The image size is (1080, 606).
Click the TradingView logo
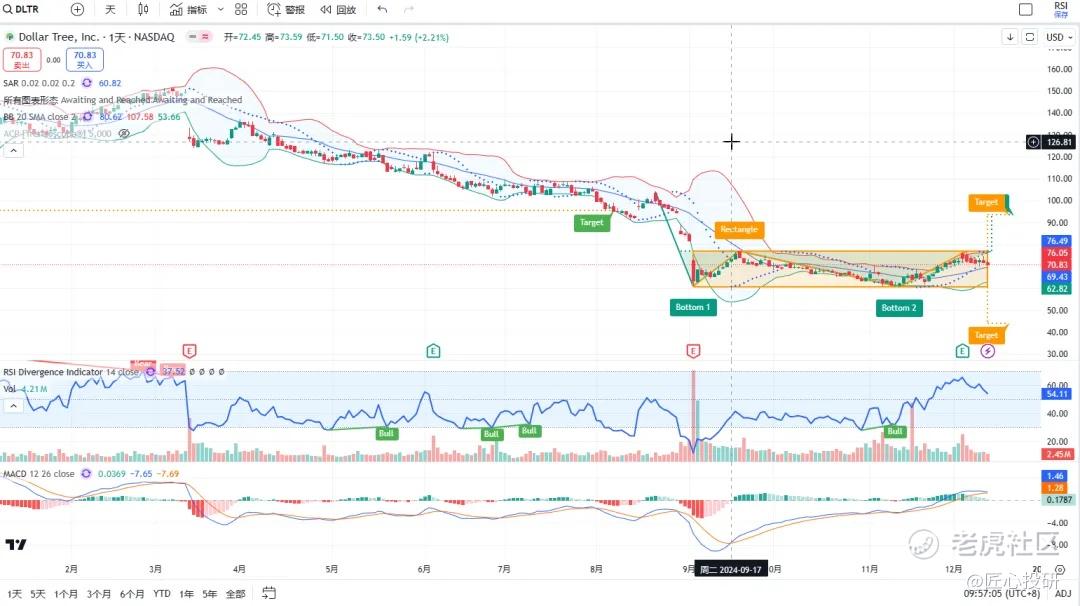[16, 544]
